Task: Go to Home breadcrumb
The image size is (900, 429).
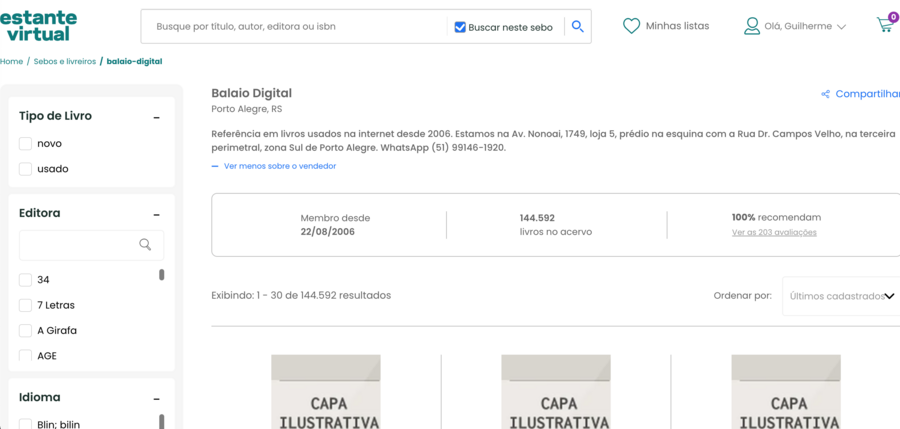Action: point(11,61)
